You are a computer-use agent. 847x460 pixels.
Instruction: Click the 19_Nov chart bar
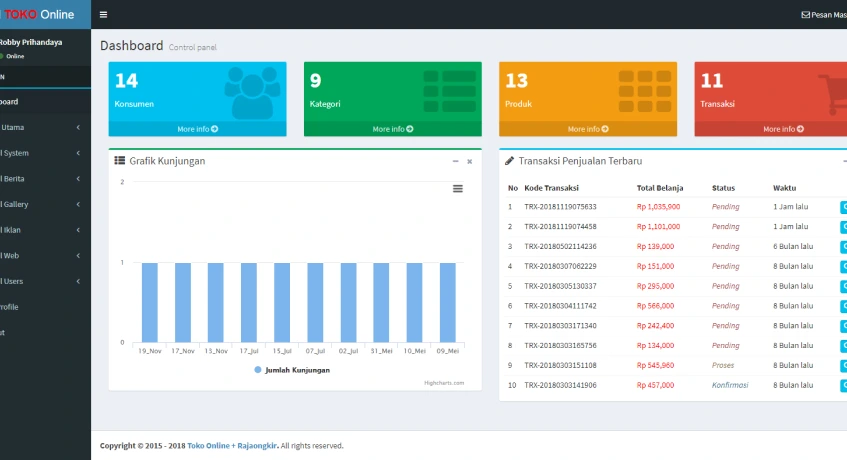point(150,302)
